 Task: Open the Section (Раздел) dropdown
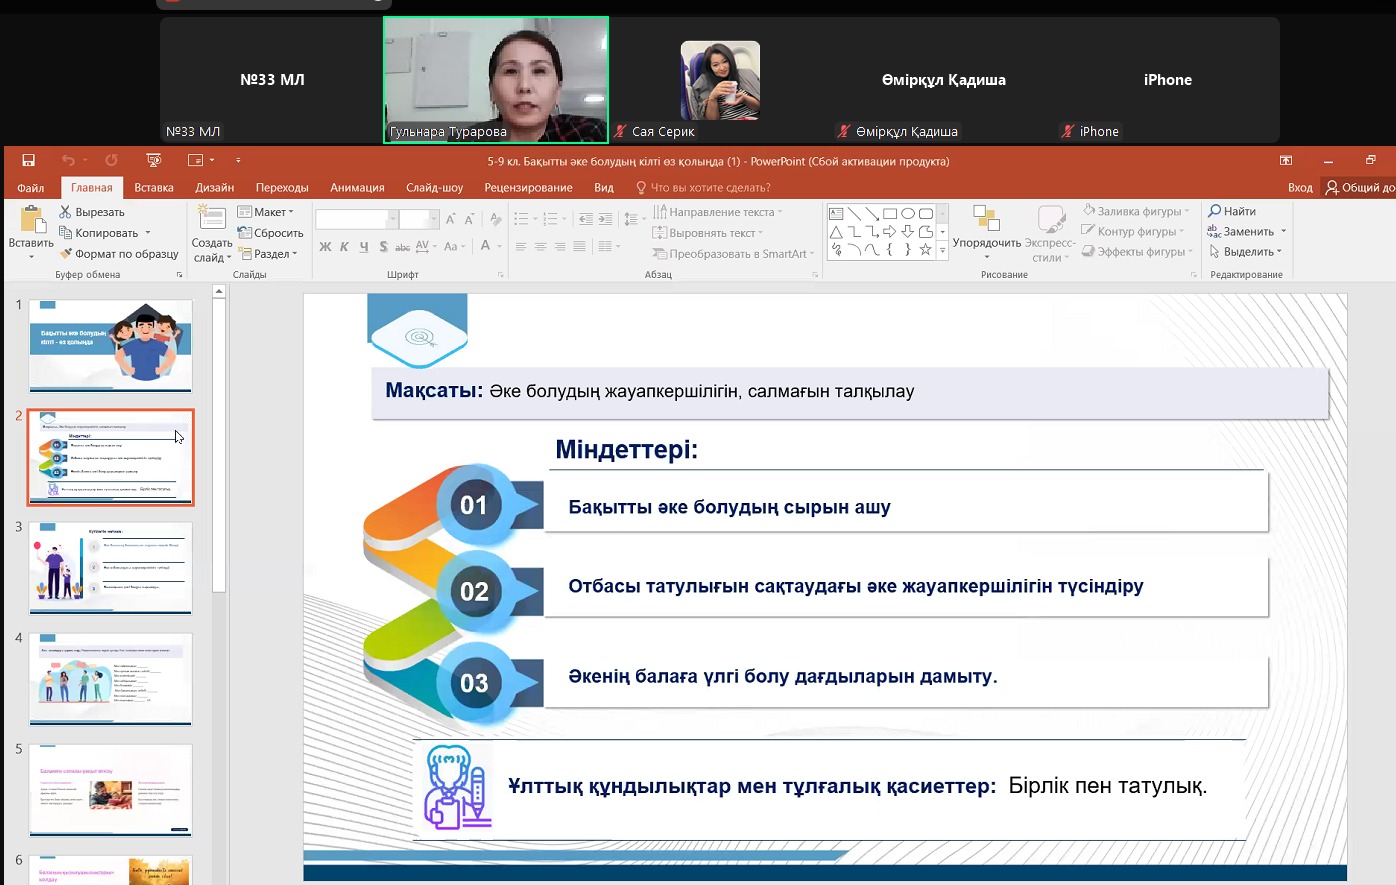pyautogui.click(x=266, y=254)
